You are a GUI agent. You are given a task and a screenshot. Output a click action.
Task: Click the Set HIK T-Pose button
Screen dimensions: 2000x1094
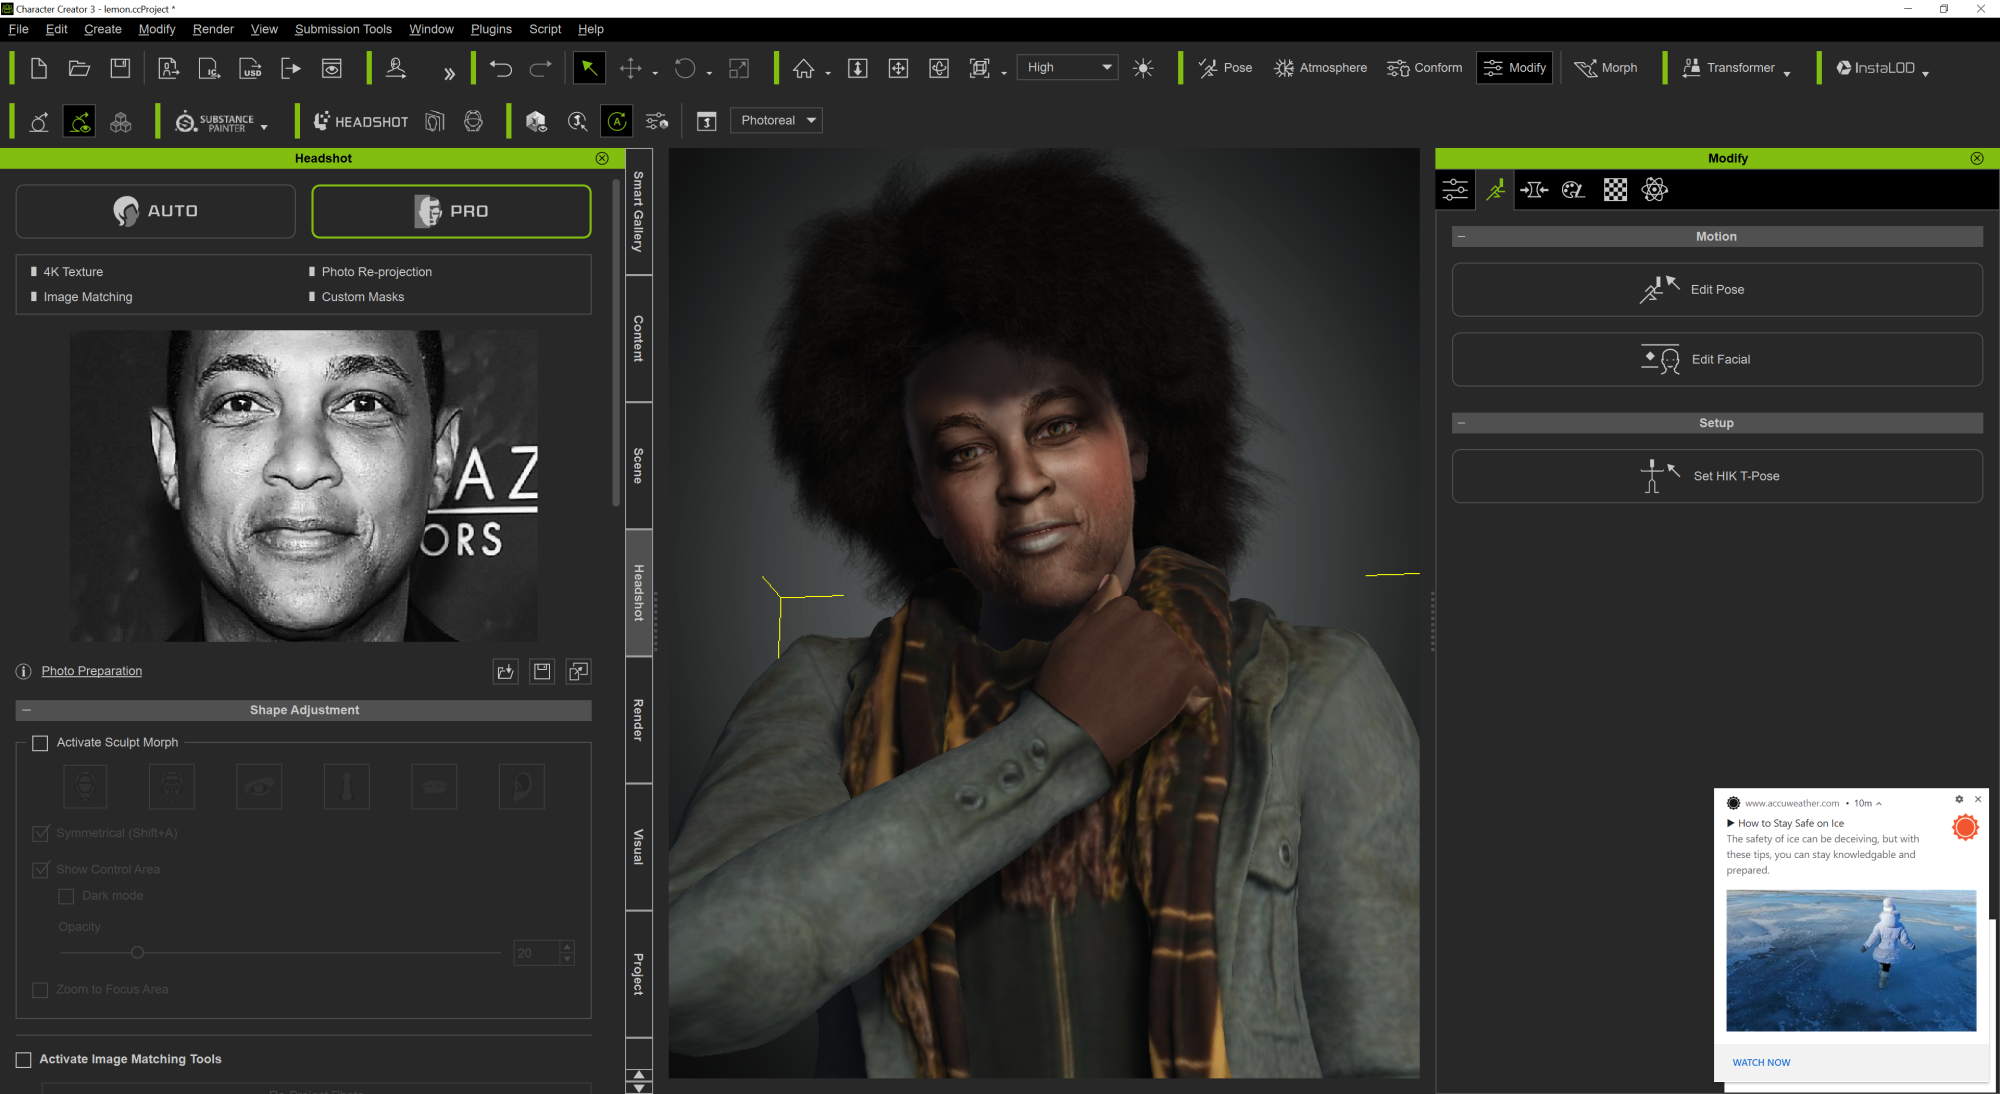pyautogui.click(x=1717, y=476)
